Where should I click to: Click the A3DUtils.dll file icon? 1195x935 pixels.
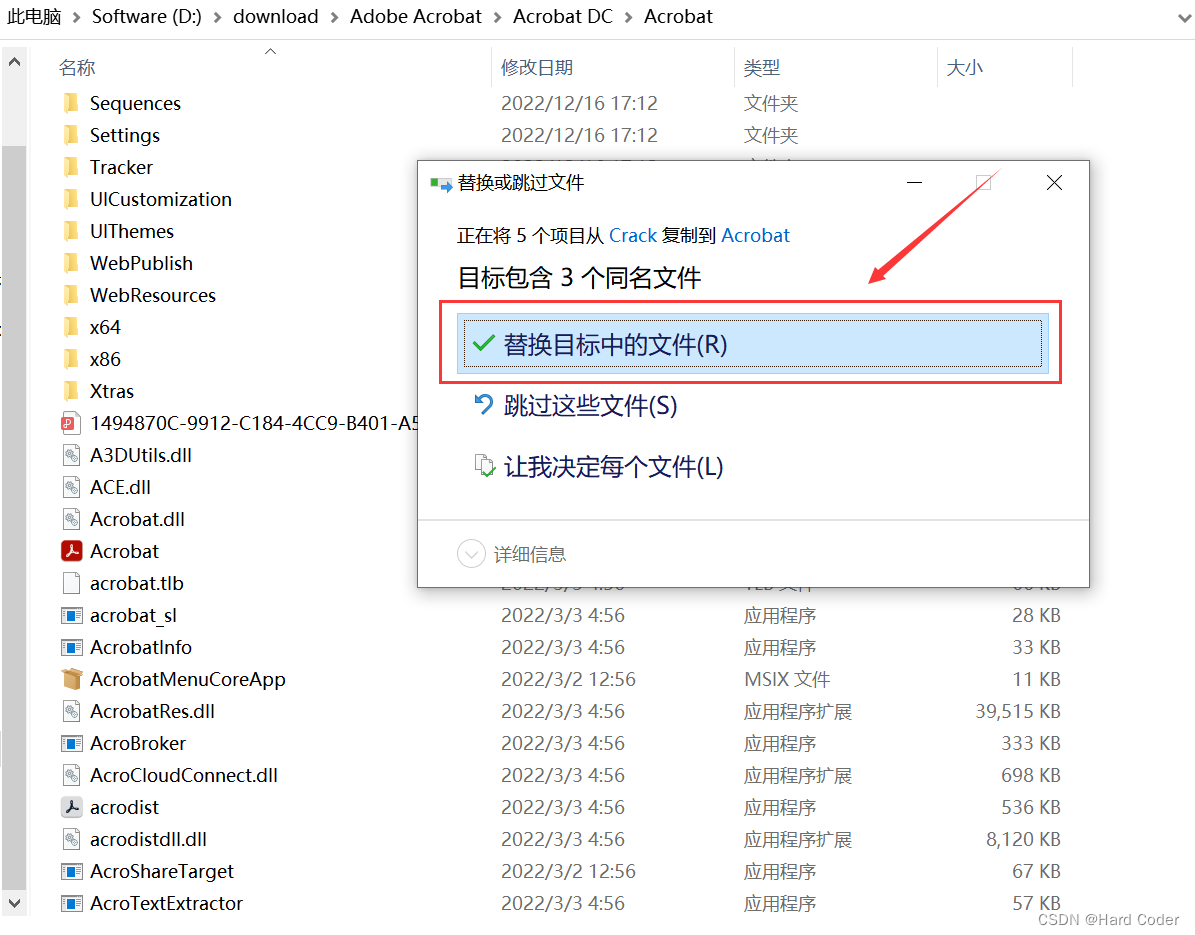(71, 455)
